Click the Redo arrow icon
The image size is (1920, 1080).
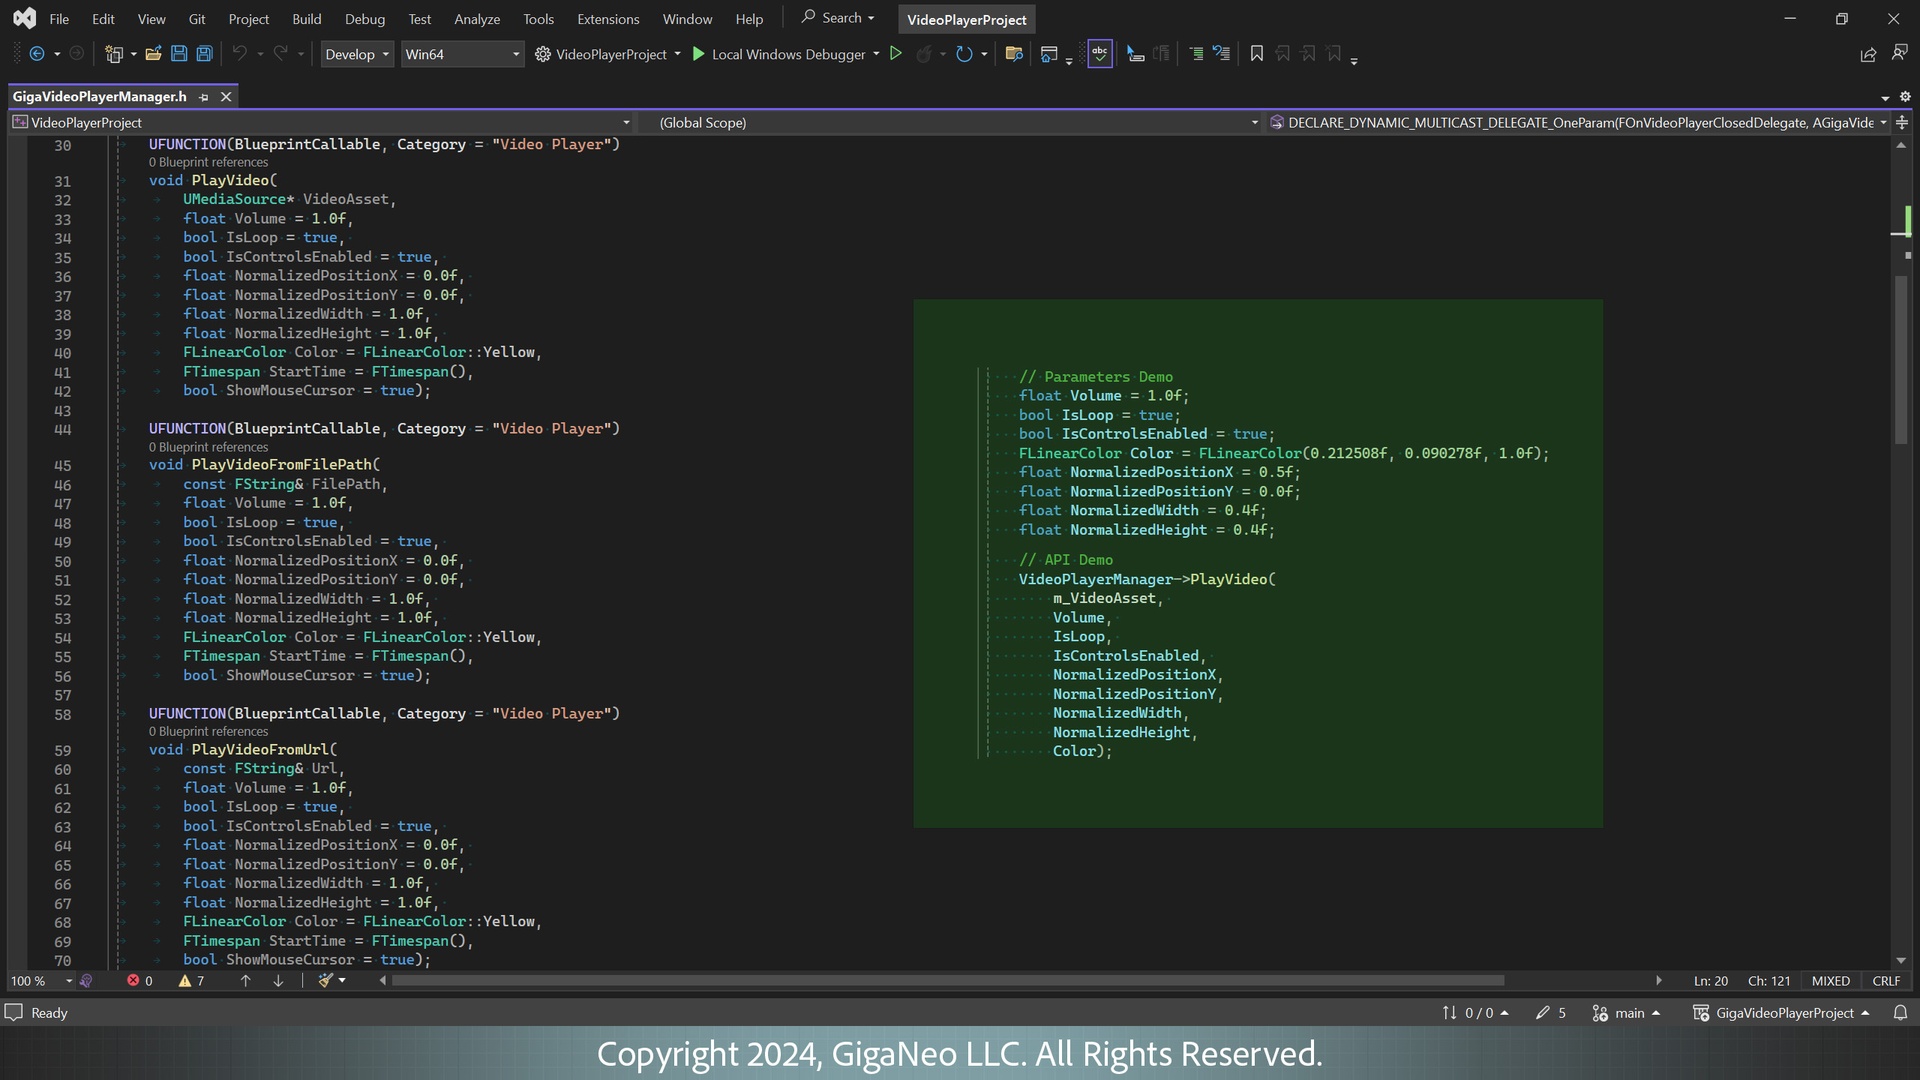pyautogui.click(x=280, y=54)
